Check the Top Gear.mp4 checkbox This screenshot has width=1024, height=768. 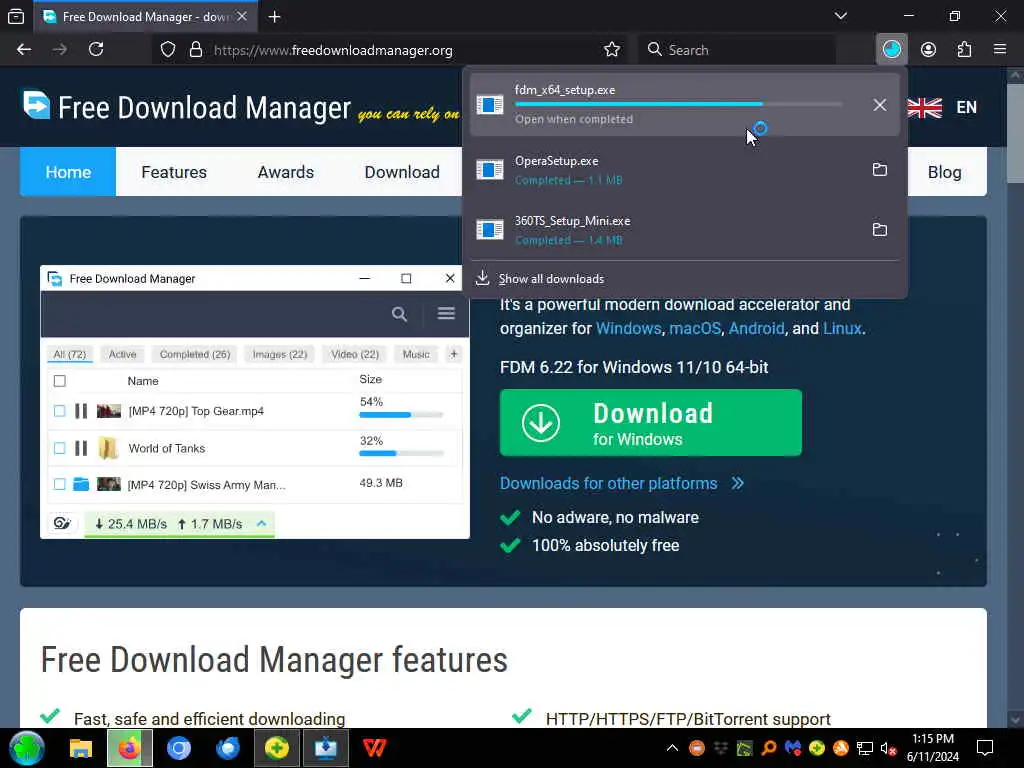(59, 411)
